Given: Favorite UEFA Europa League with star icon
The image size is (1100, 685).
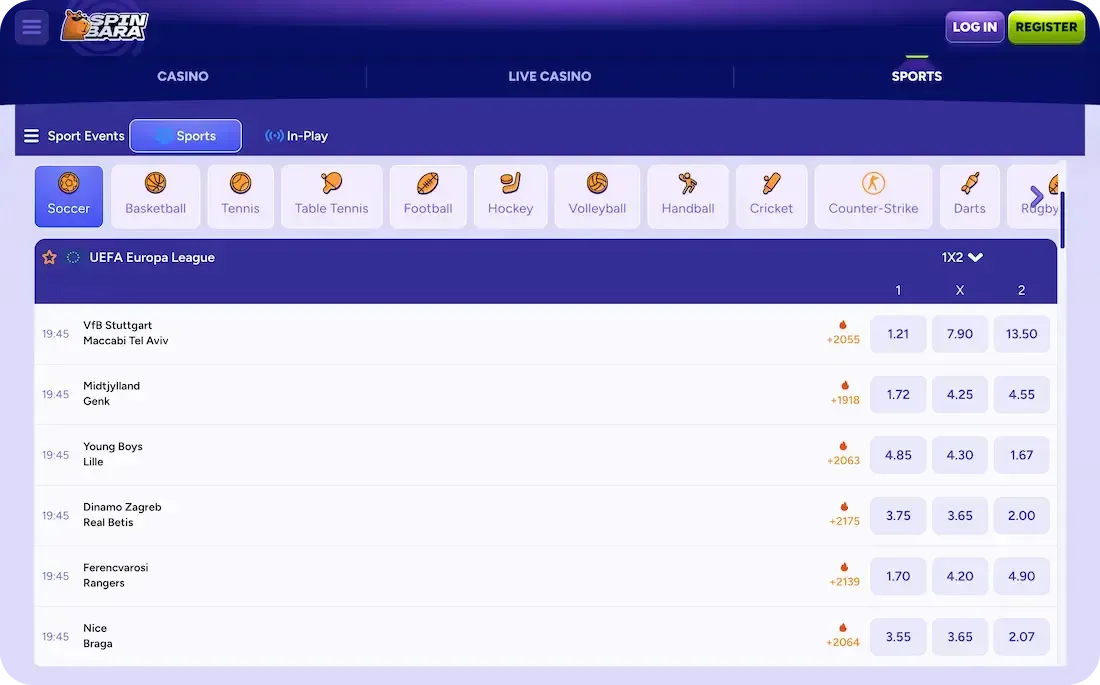Looking at the screenshot, I should [49, 258].
